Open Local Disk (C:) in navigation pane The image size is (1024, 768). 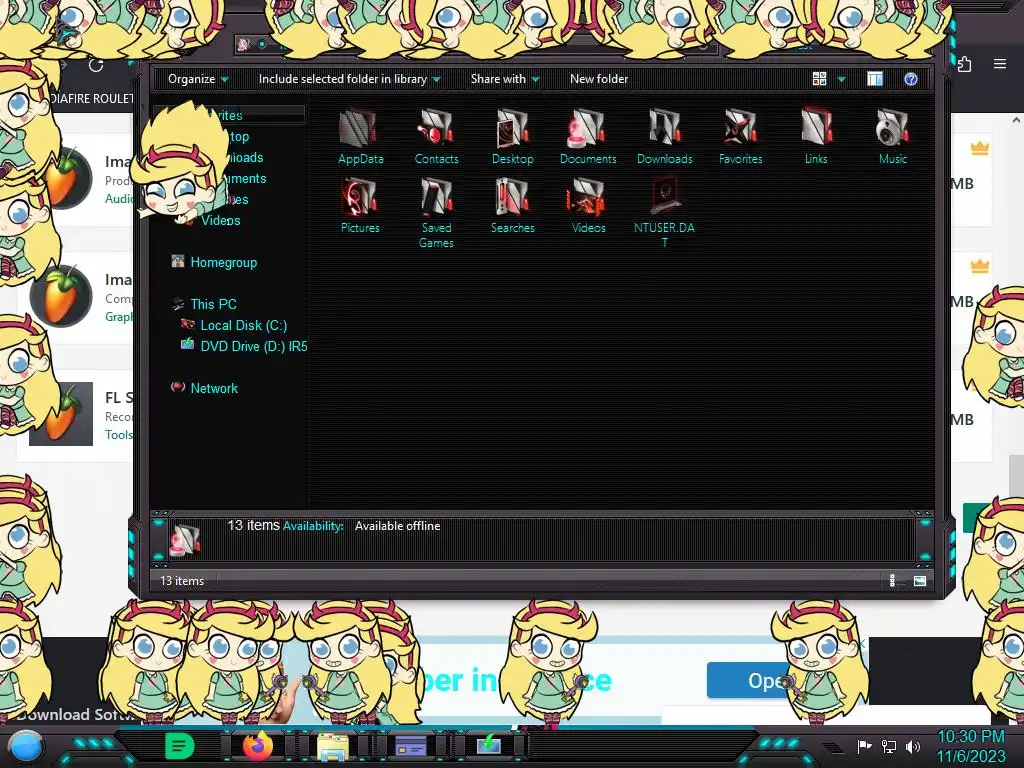(x=234, y=325)
